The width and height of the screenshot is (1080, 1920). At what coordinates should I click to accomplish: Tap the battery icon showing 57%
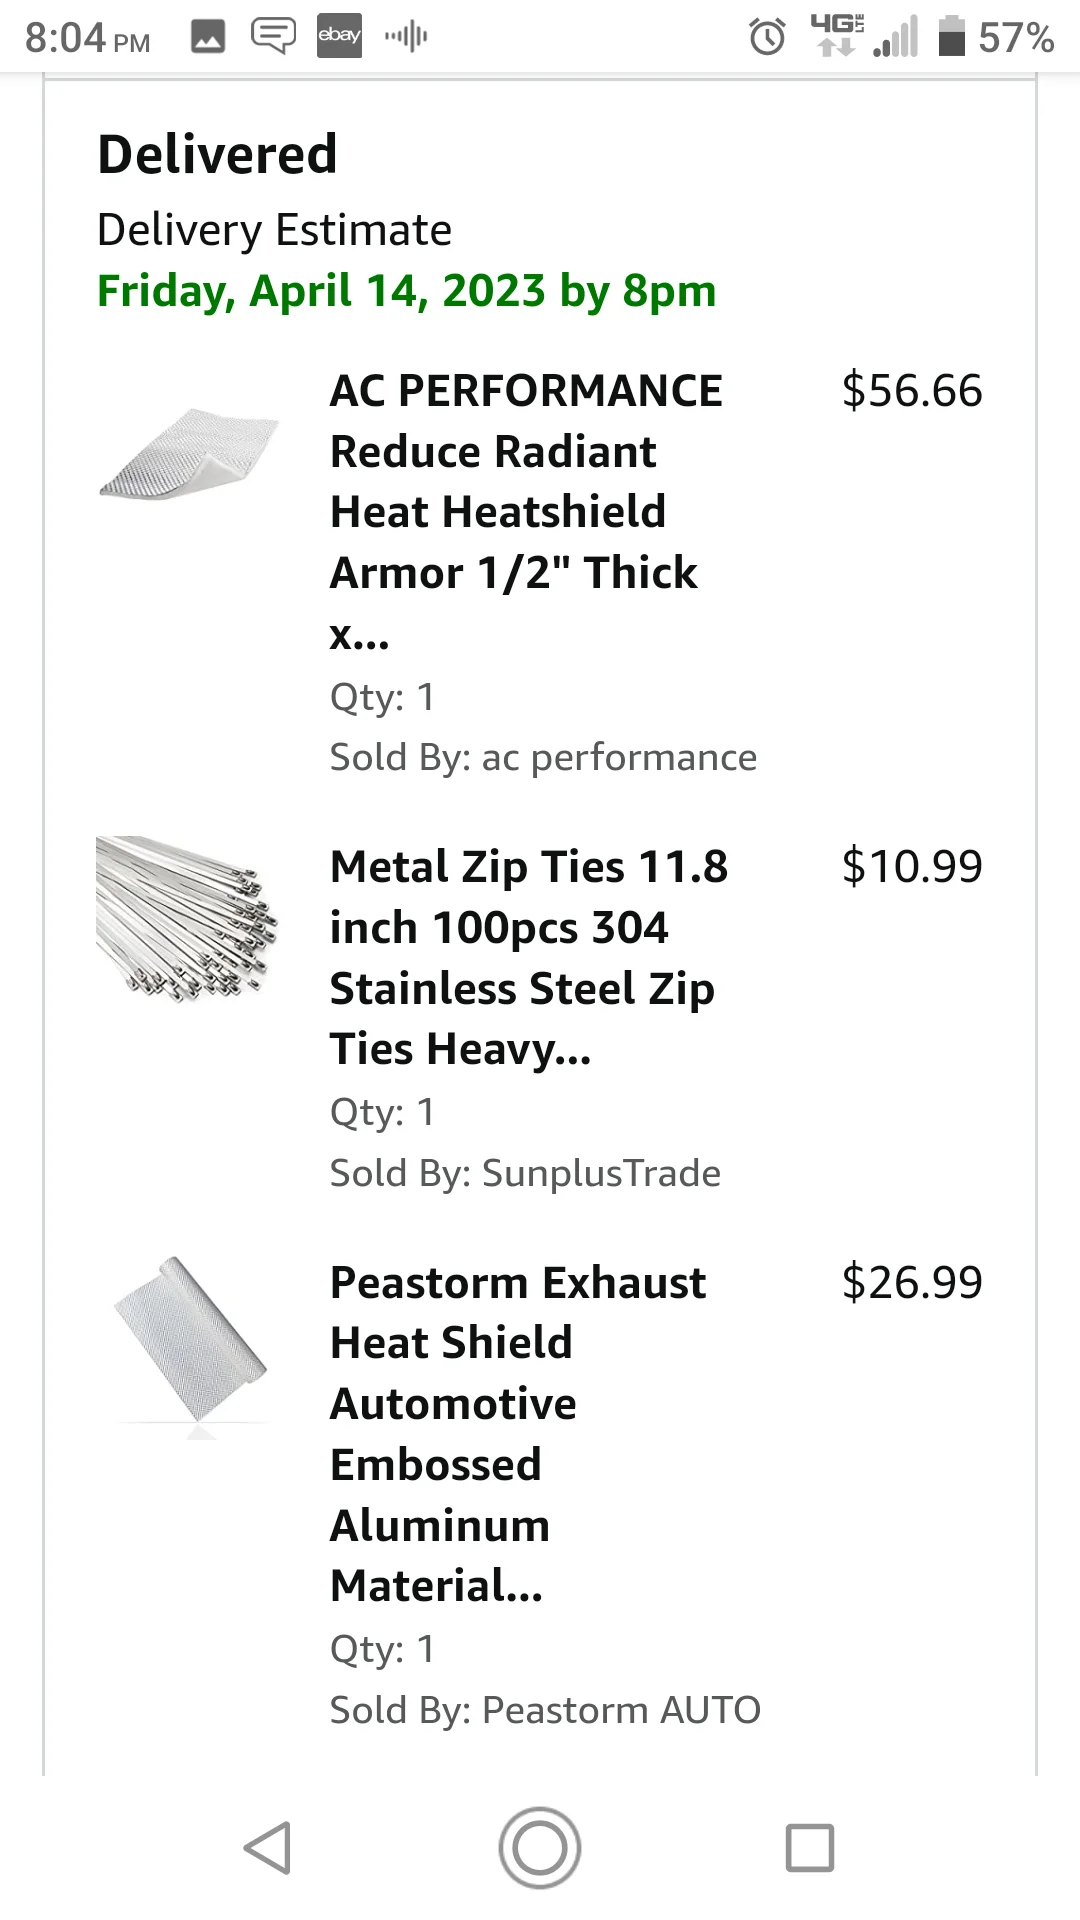(x=951, y=36)
